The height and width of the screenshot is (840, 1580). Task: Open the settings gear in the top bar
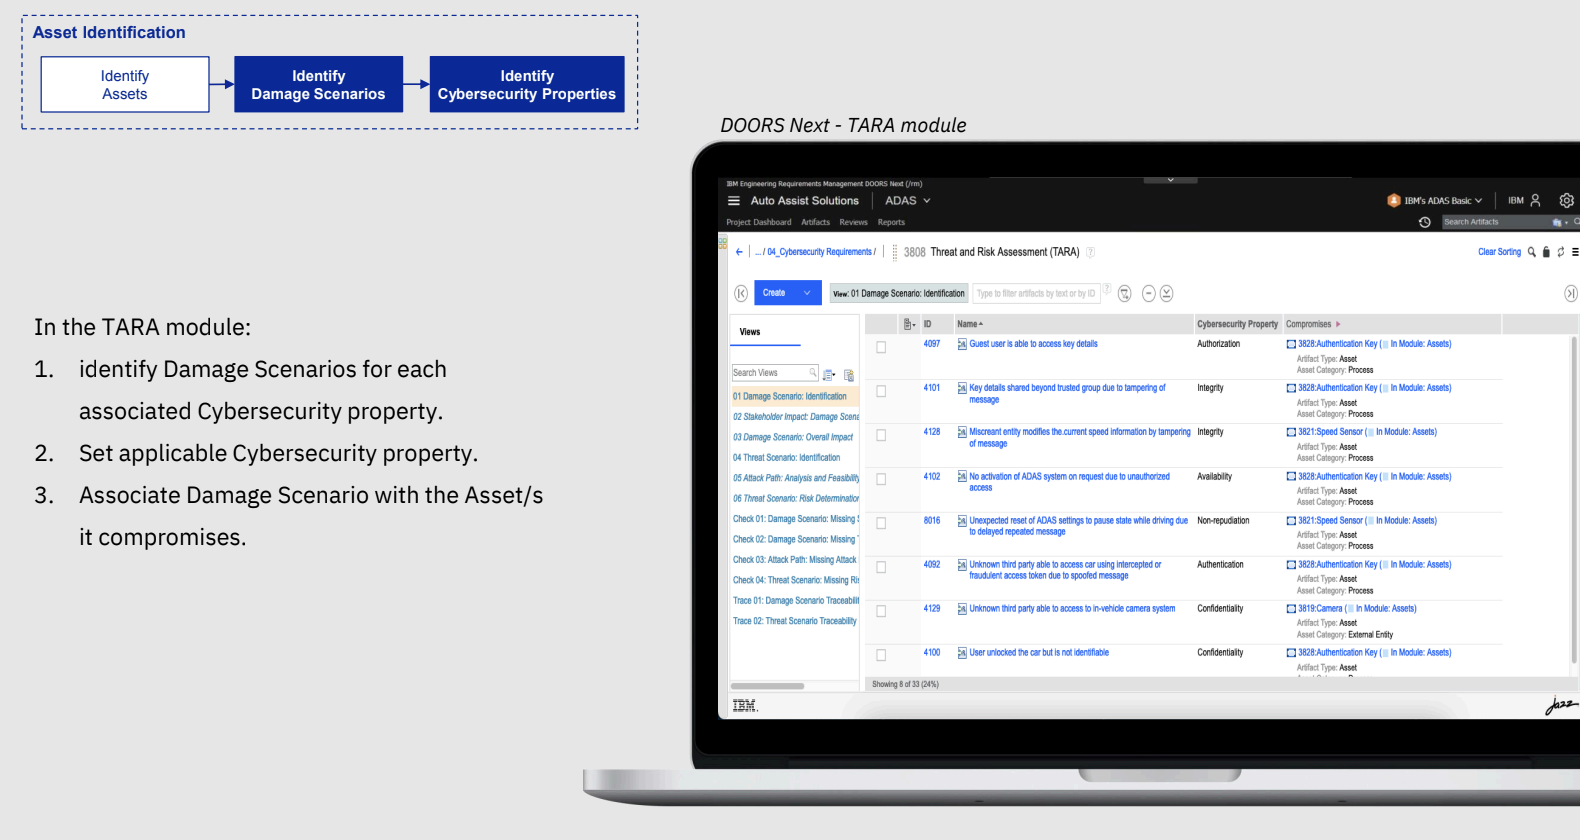[x=1566, y=201]
